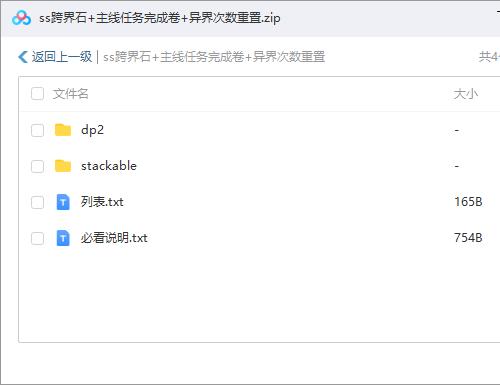Open the stackable folder name

coord(109,166)
